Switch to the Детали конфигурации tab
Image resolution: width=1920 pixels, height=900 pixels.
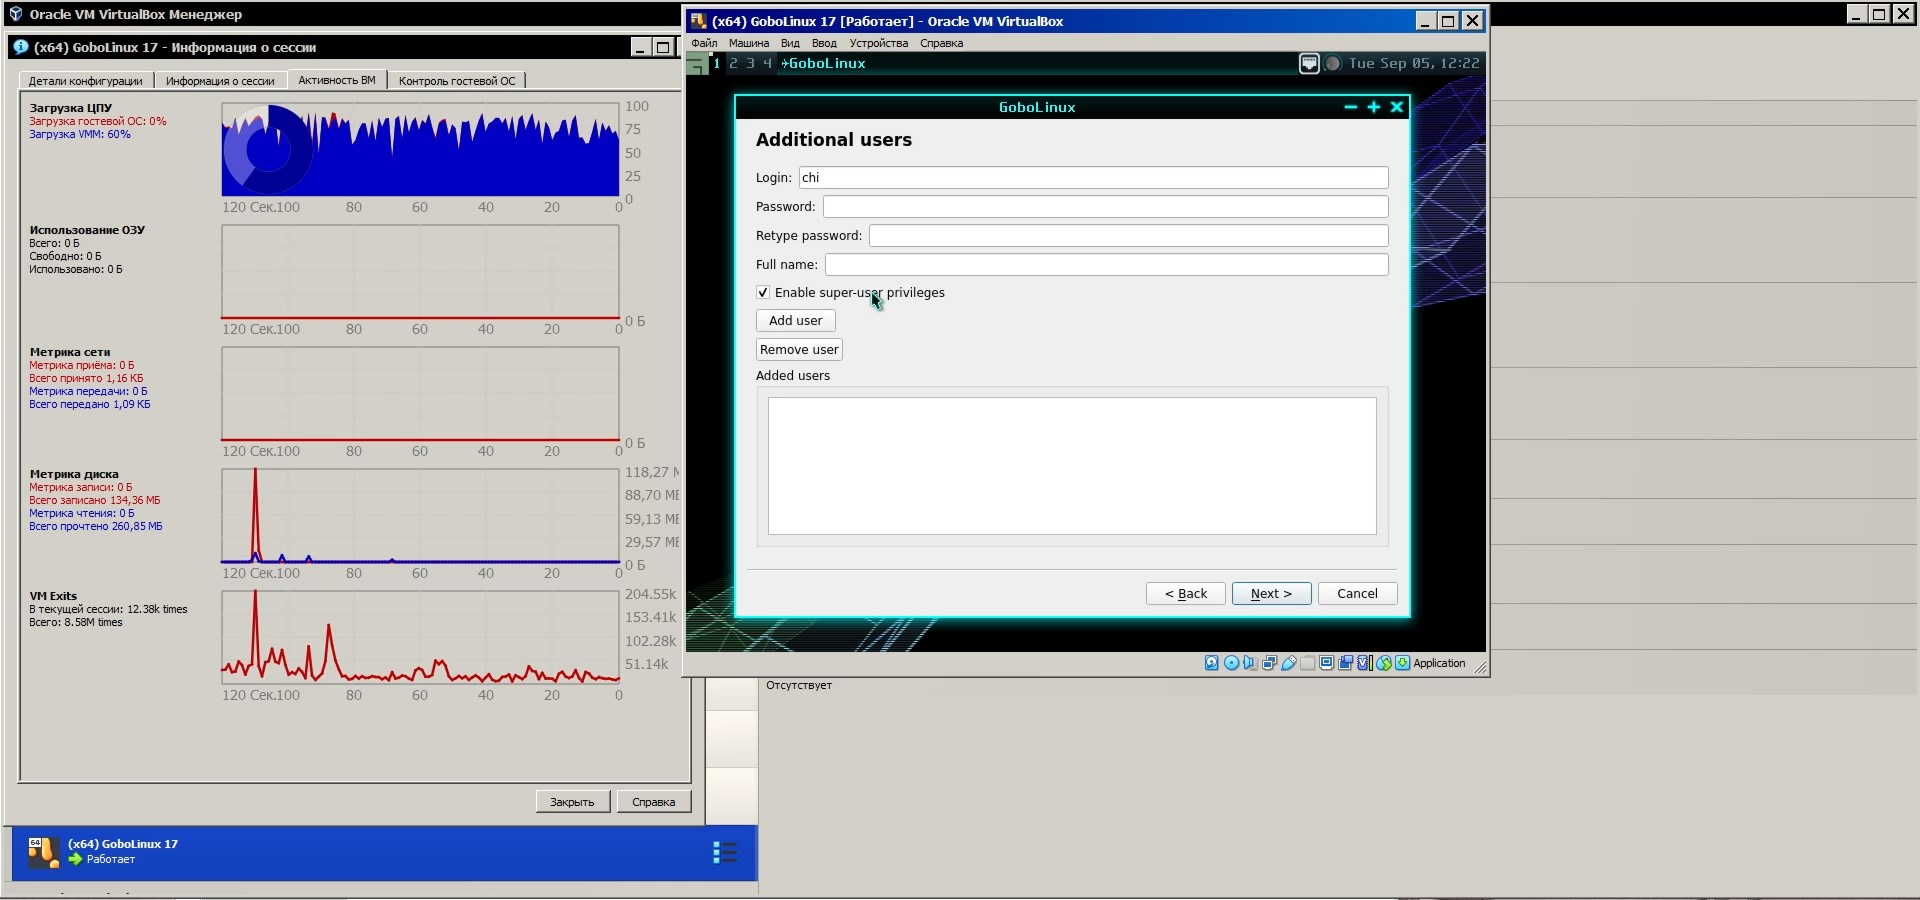[x=85, y=81]
